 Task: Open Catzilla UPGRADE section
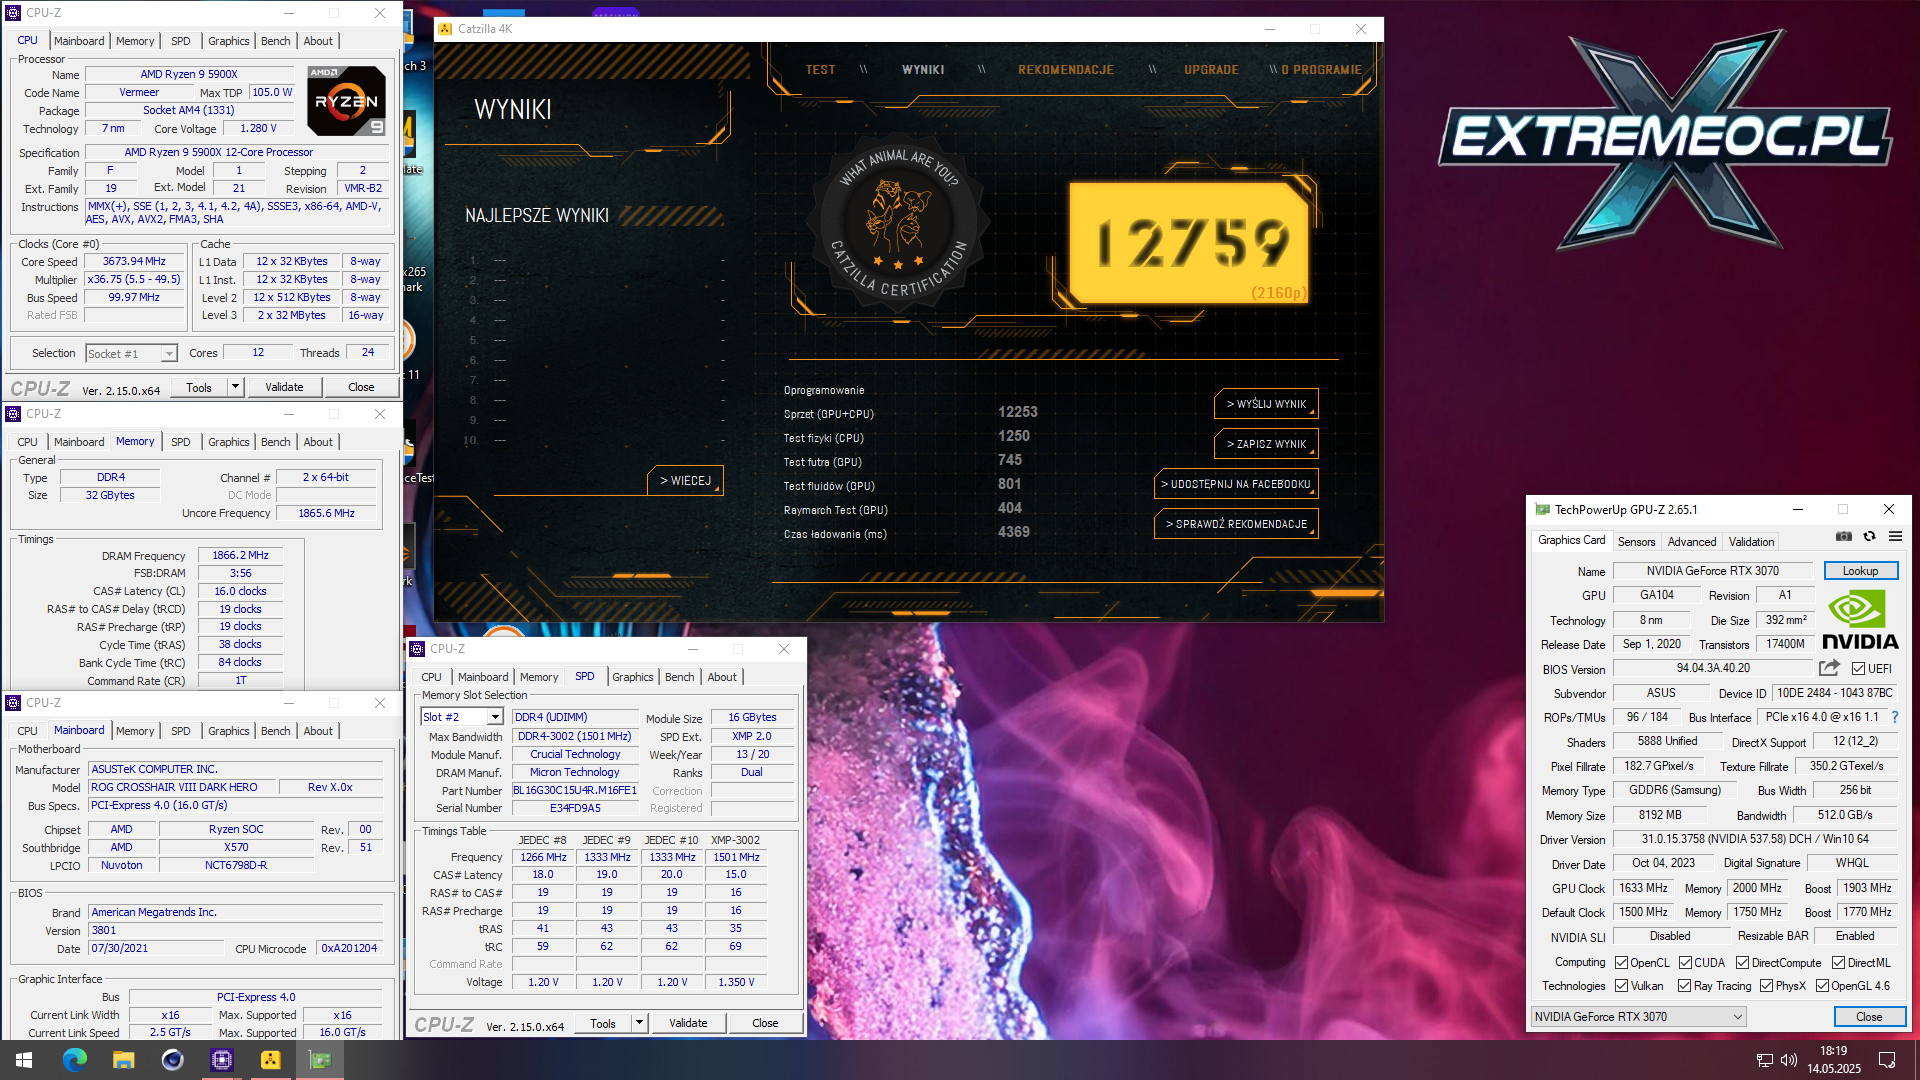[1211, 70]
